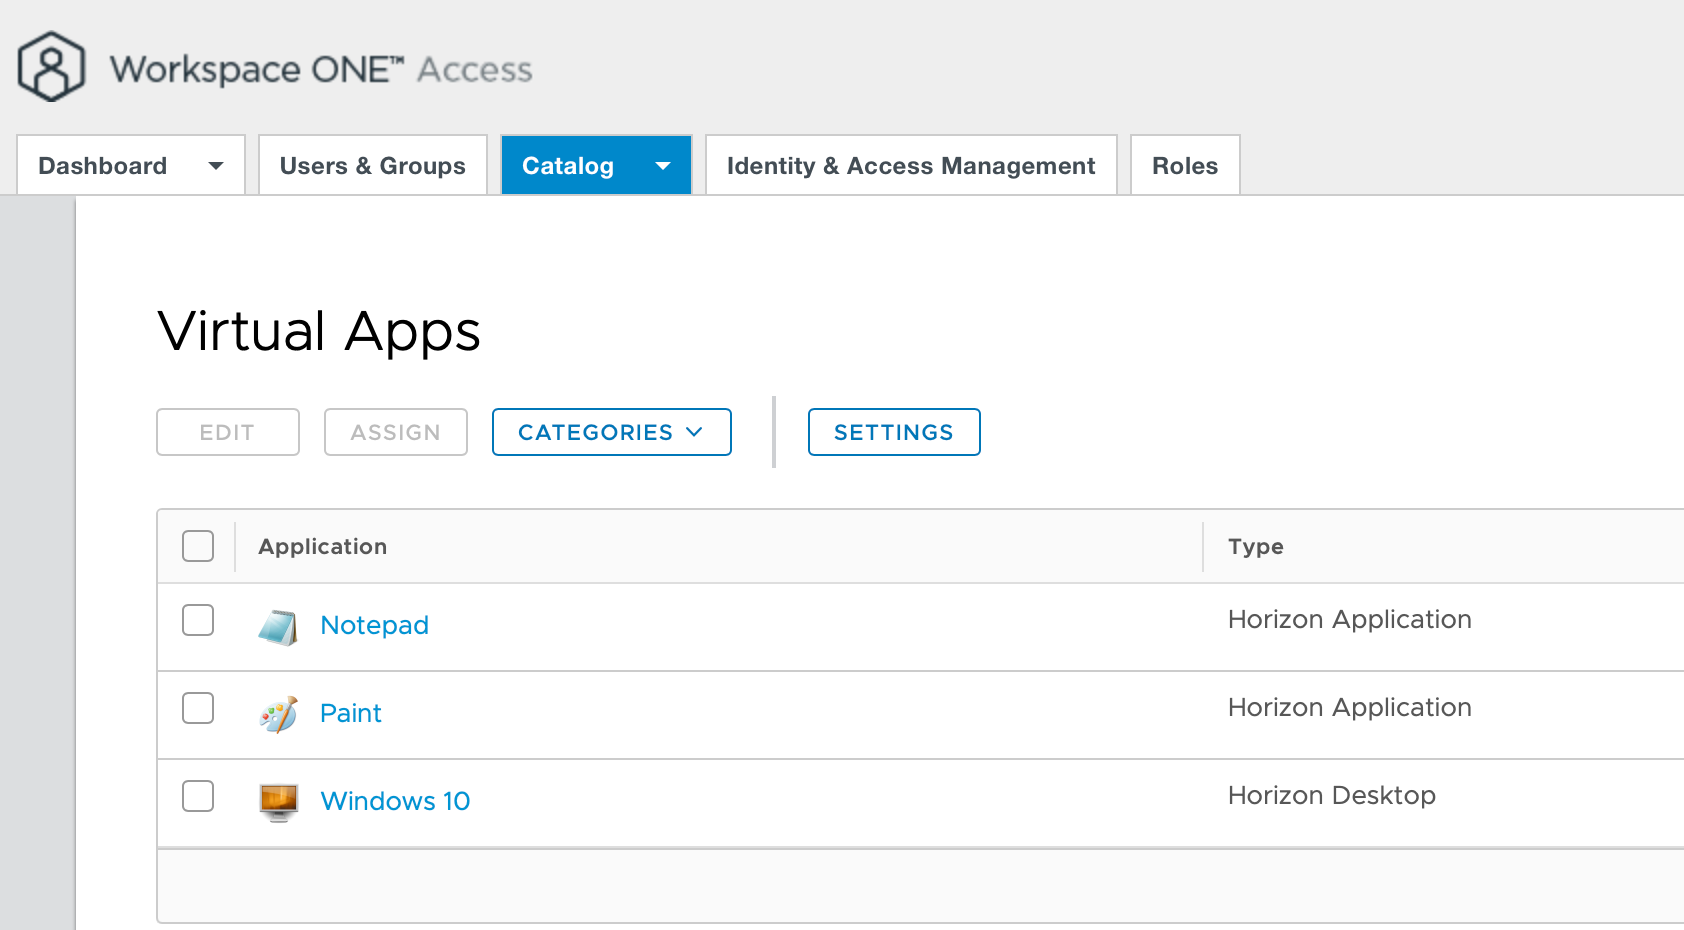Expand the Dashboard tab dropdown arrow

click(215, 166)
